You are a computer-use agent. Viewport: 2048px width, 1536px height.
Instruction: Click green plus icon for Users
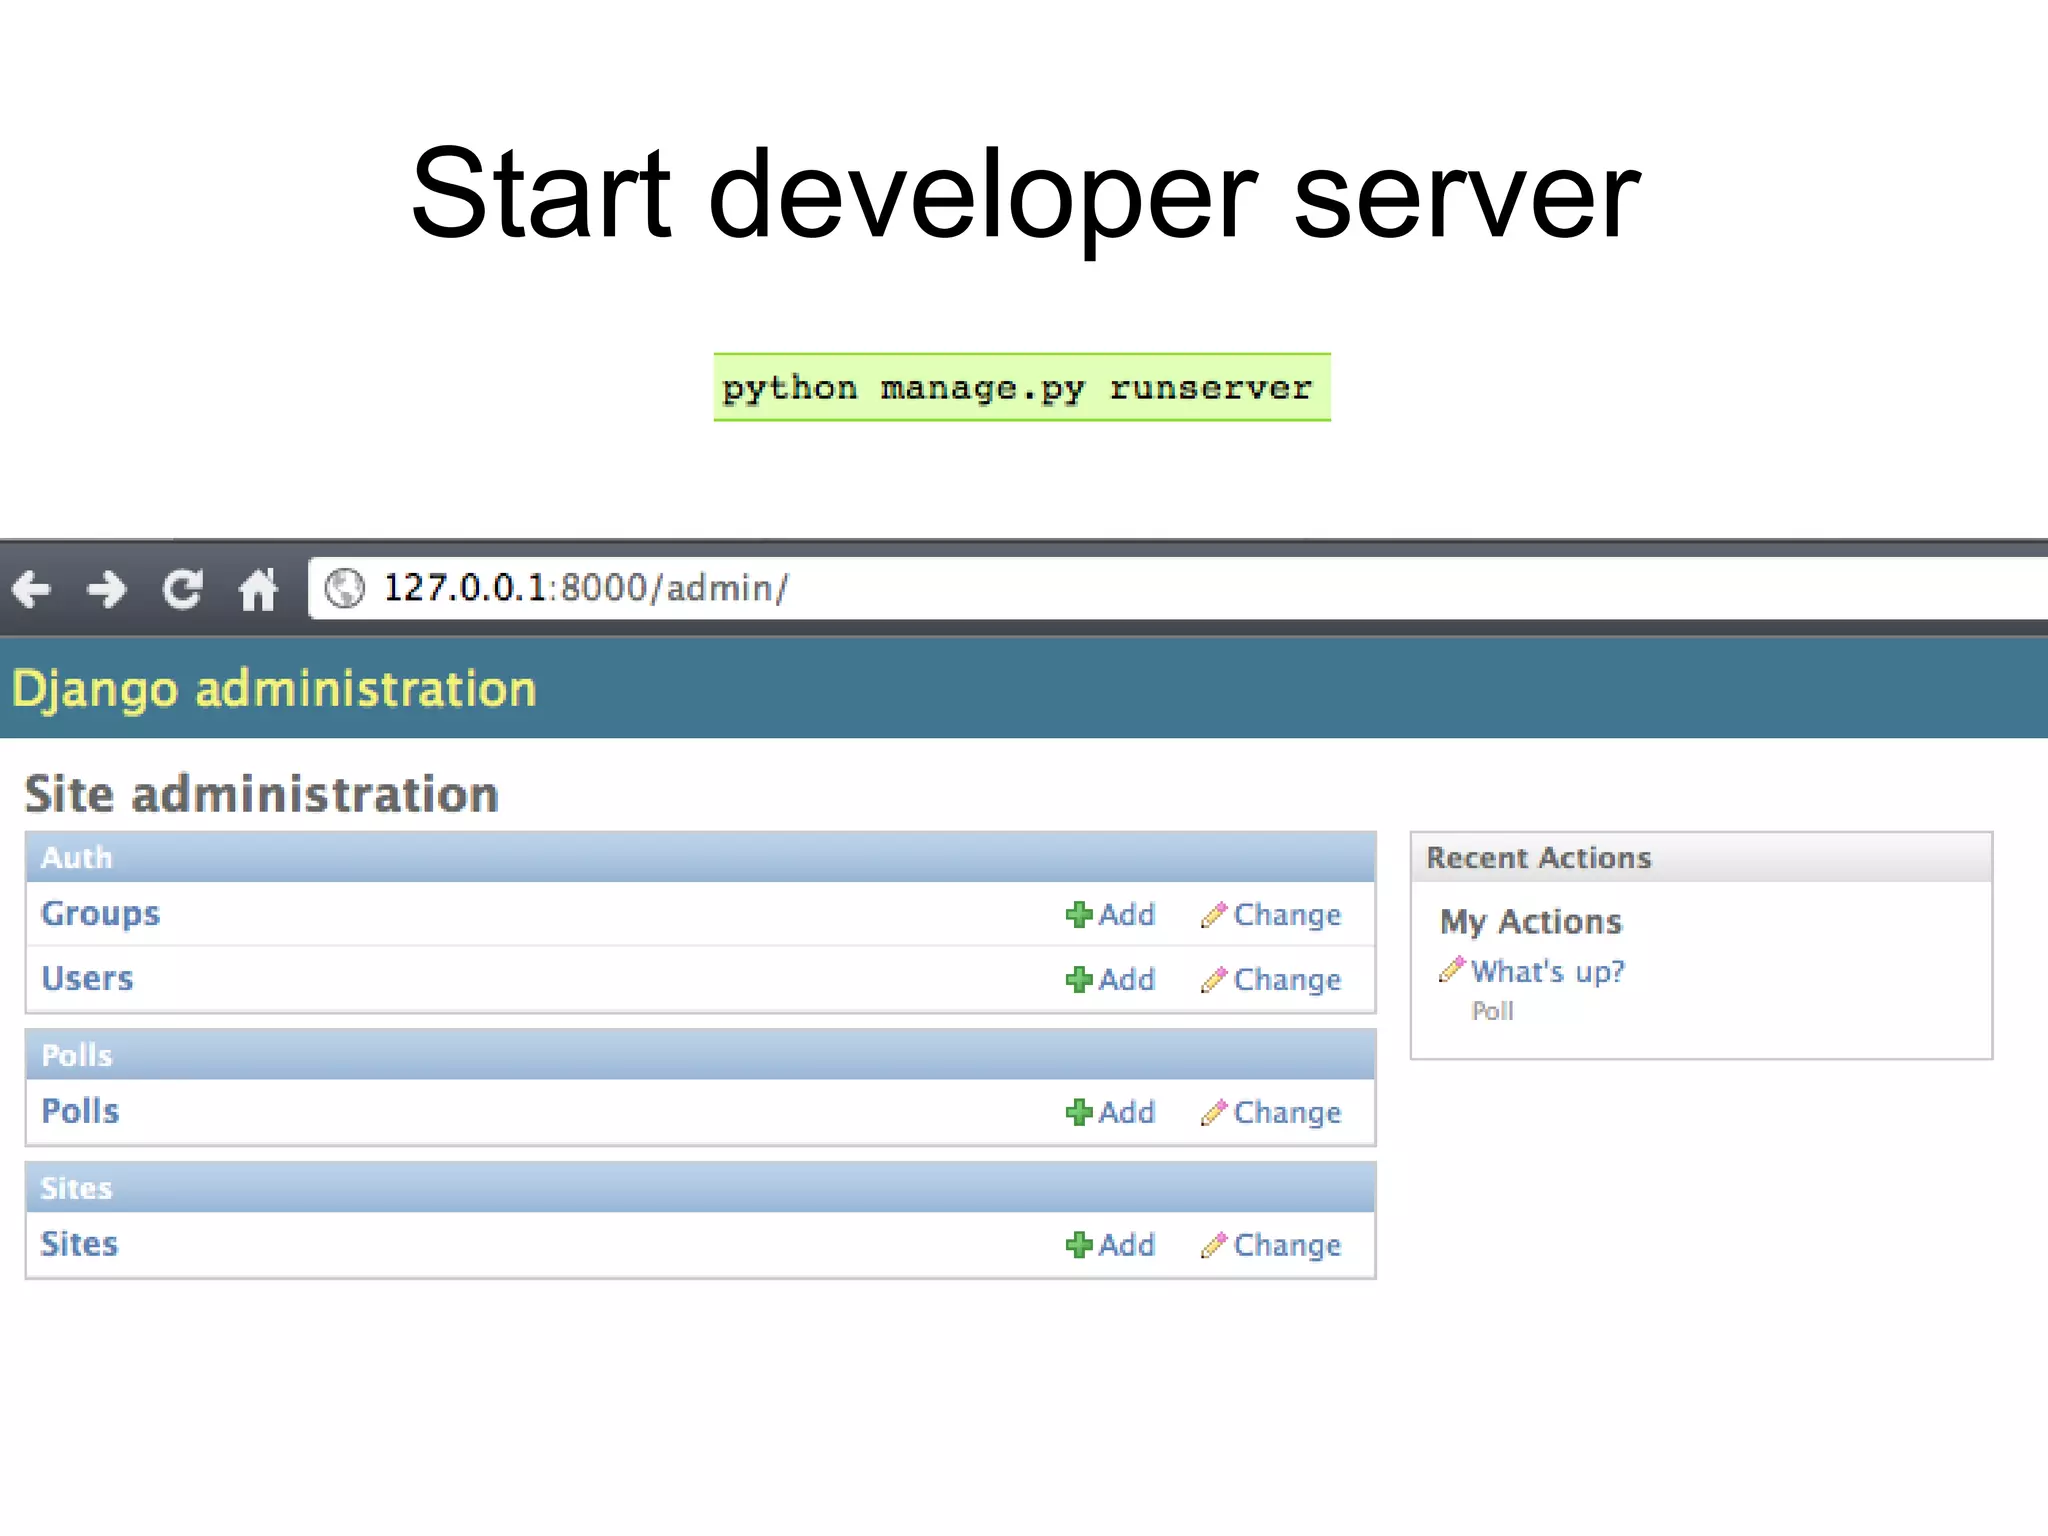(x=1079, y=979)
